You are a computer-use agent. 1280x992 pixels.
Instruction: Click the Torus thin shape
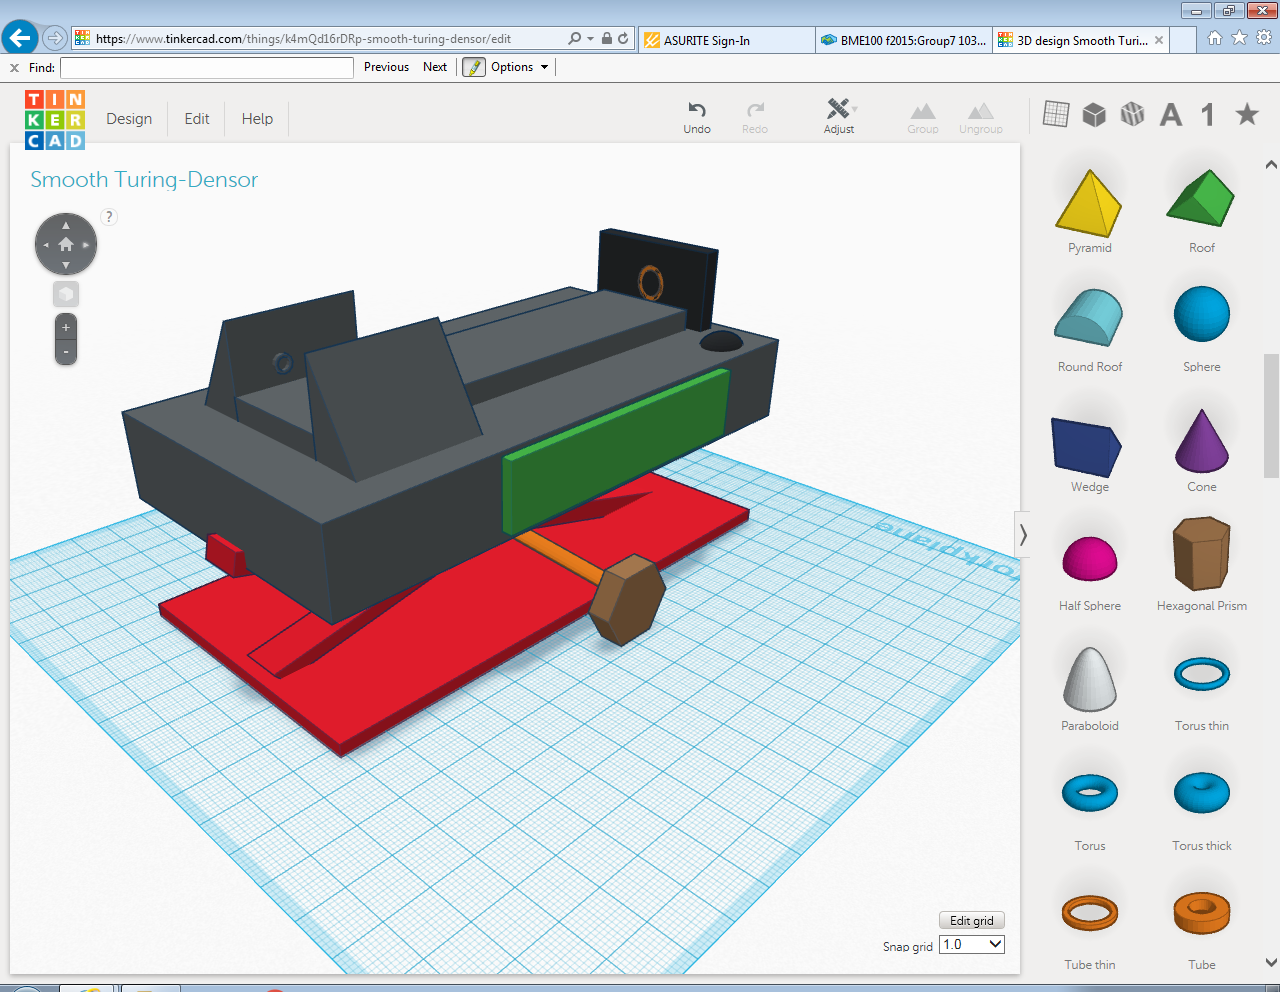(1201, 674)
